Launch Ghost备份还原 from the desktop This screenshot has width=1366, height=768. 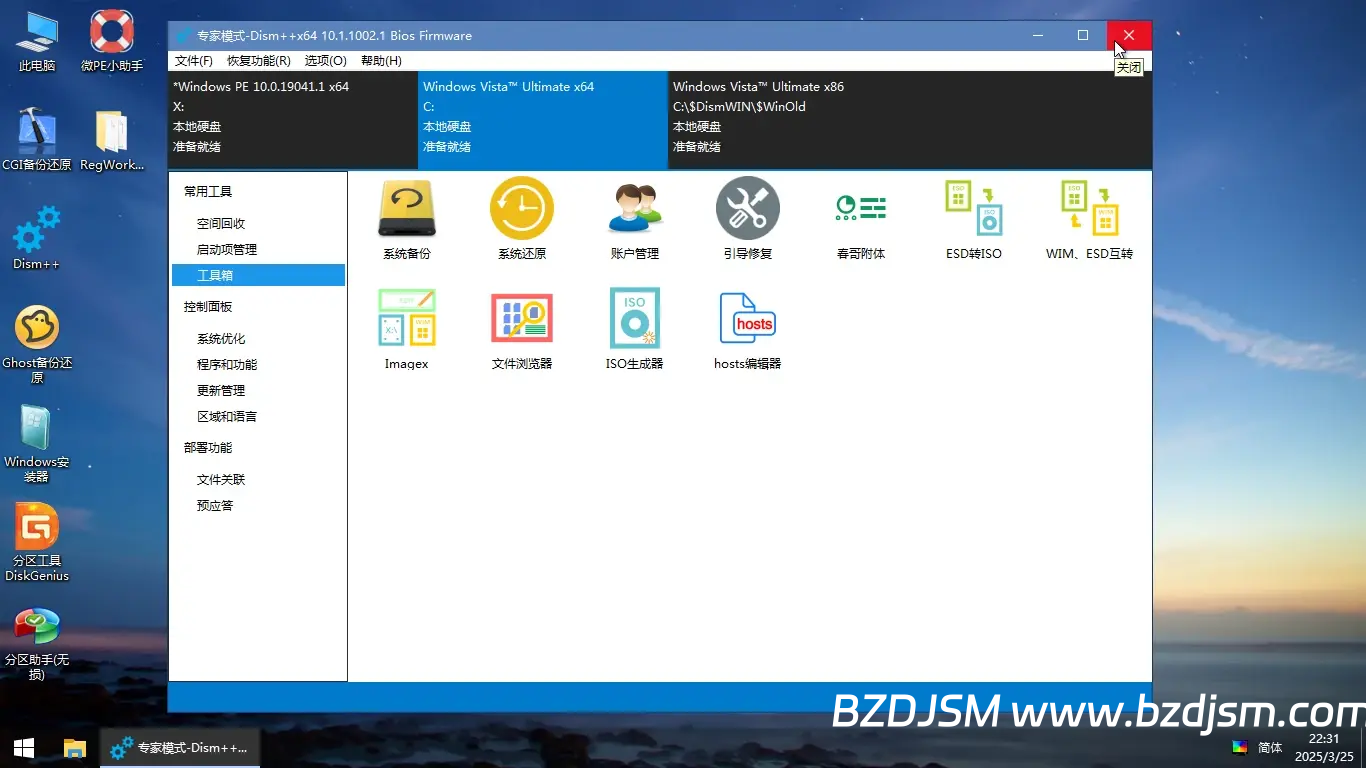[x=37, y=344]
